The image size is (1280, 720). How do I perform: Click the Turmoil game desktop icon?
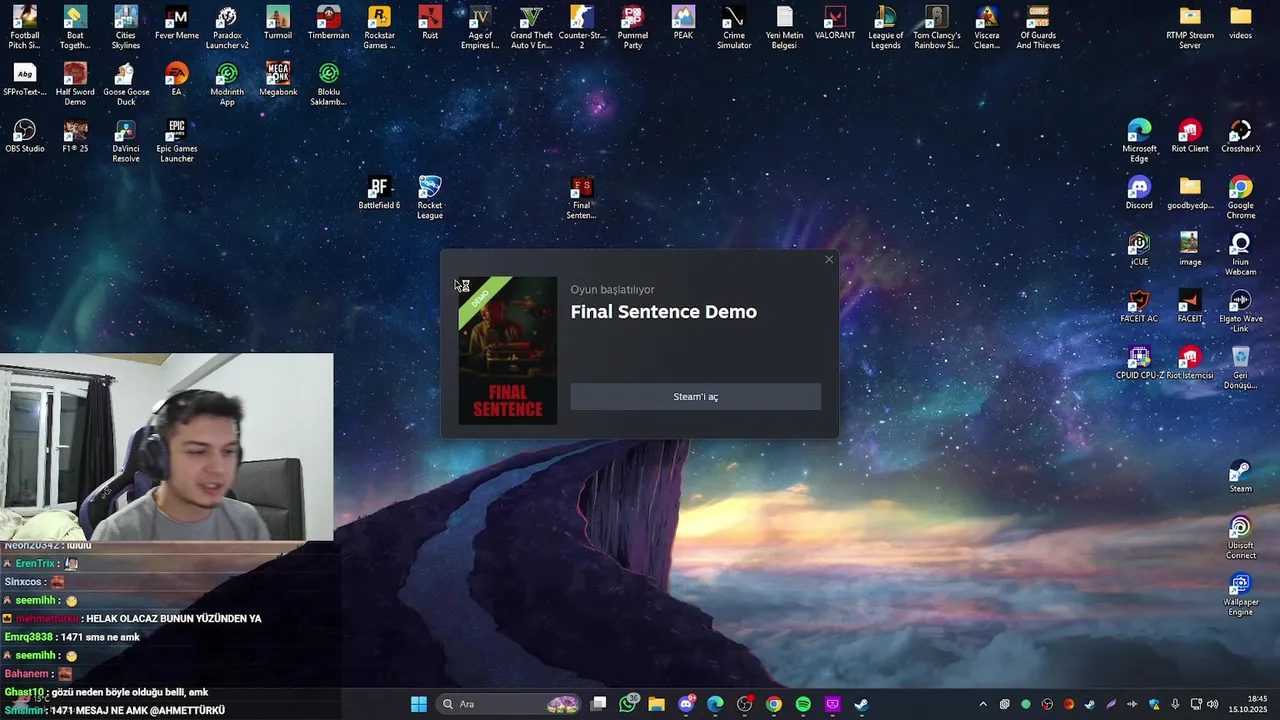coord(278,23)
